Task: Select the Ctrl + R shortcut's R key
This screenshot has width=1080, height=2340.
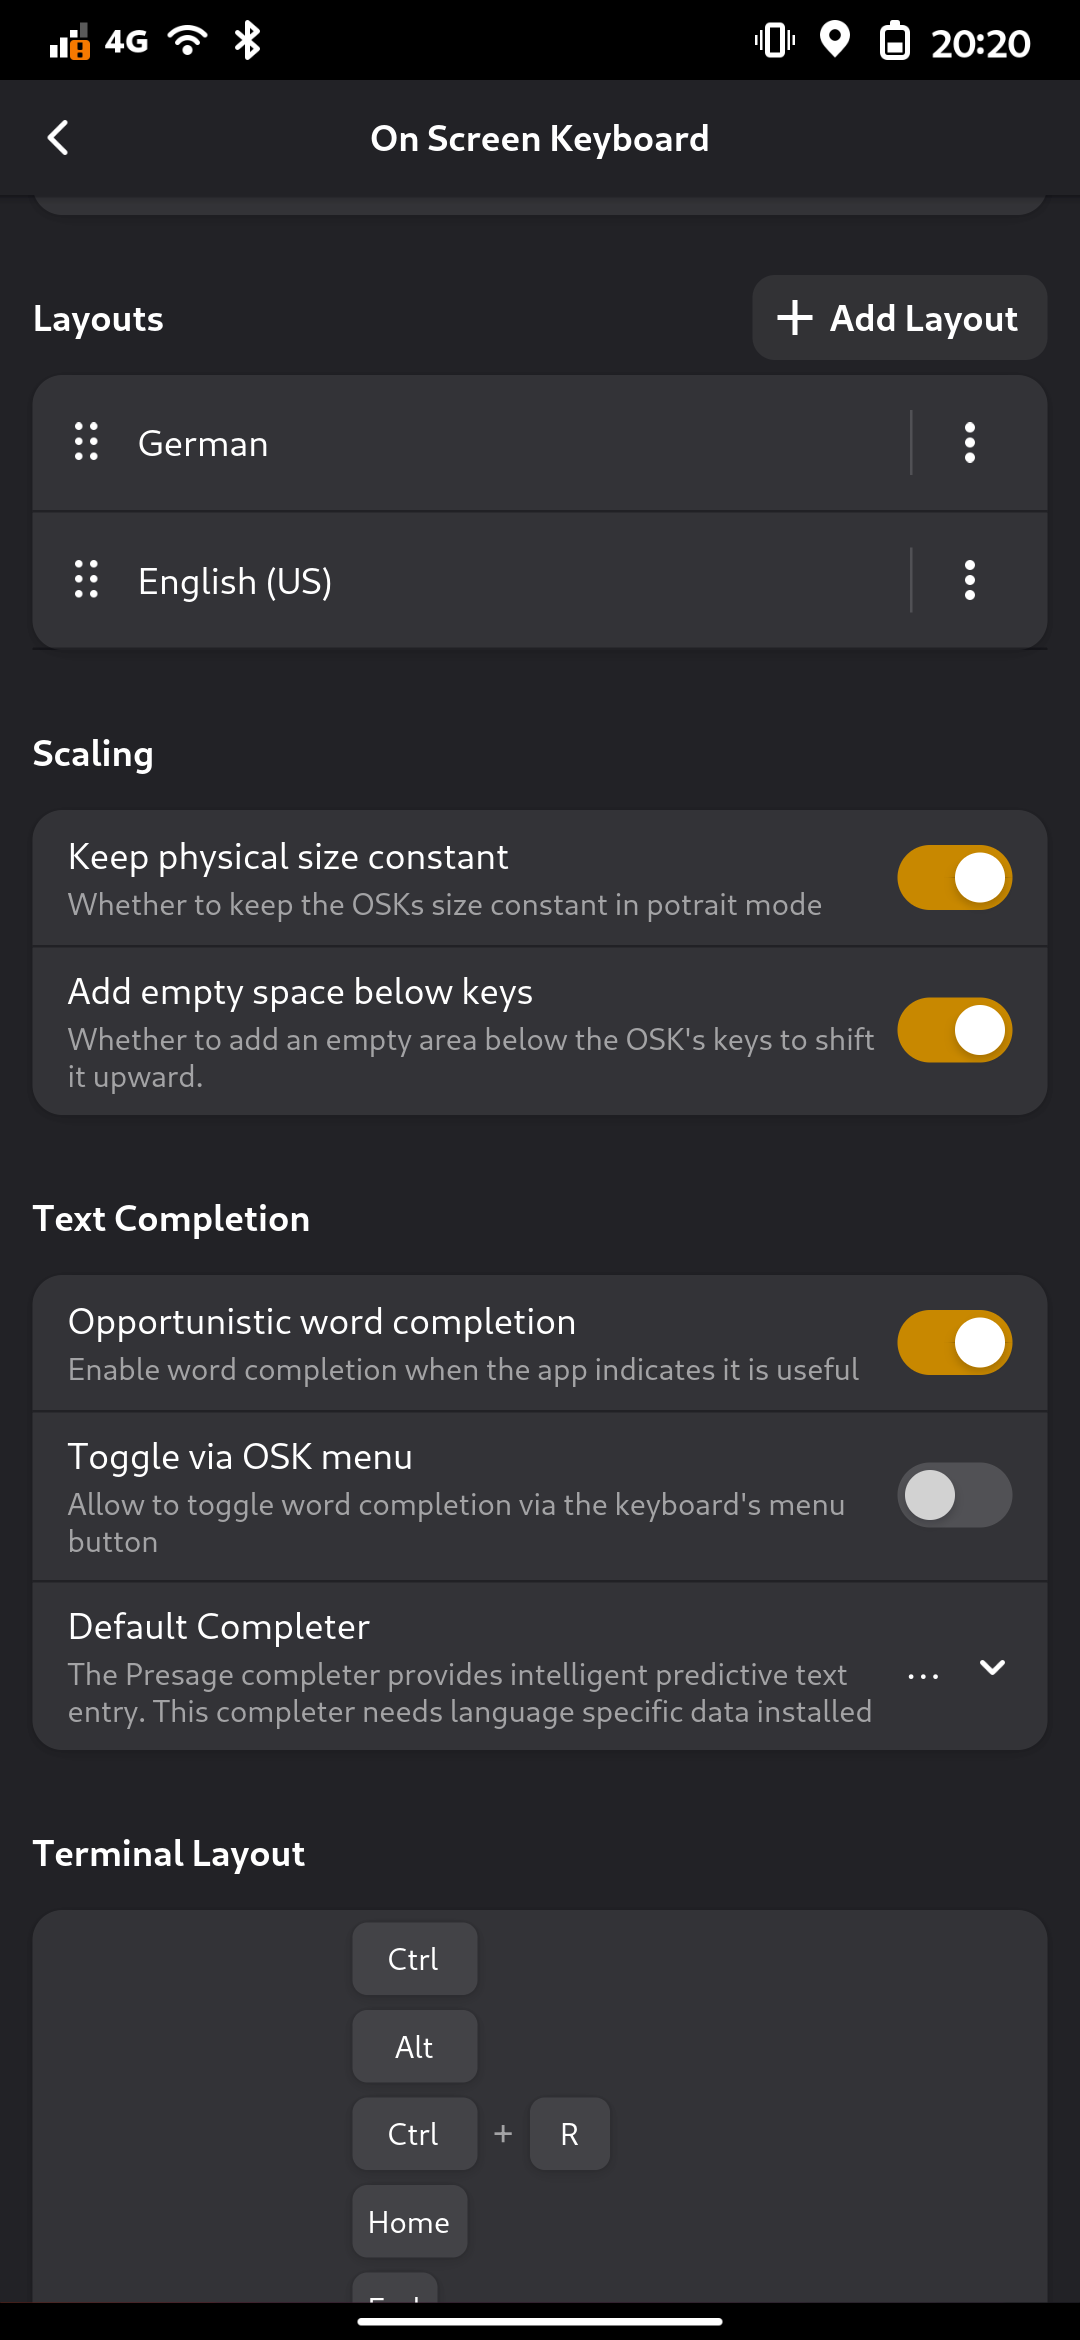Action: [569, 2134]
